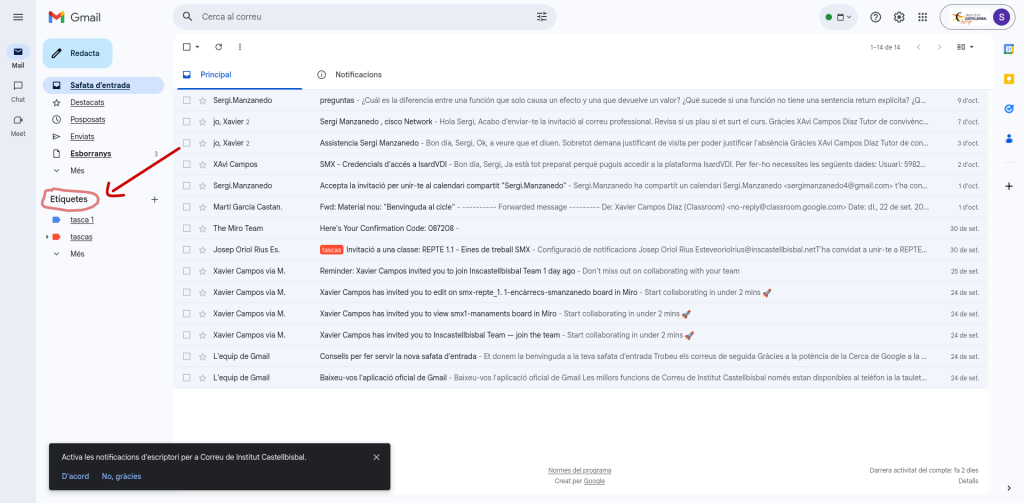1024x503 pixels.
Task: Open the Support help icon
Action: [x=876, y=17]
